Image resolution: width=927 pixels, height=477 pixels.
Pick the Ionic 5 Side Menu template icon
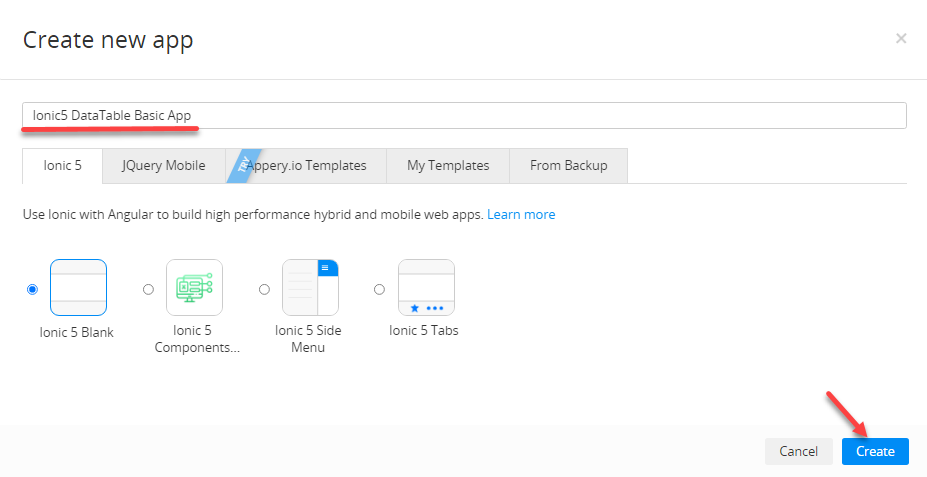pos(310,287)
